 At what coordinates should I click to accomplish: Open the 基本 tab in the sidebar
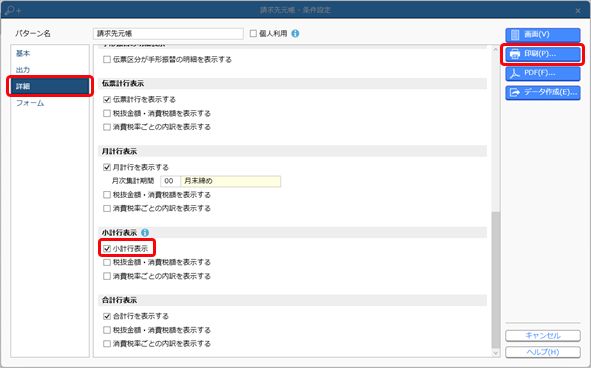click(50, 54)
